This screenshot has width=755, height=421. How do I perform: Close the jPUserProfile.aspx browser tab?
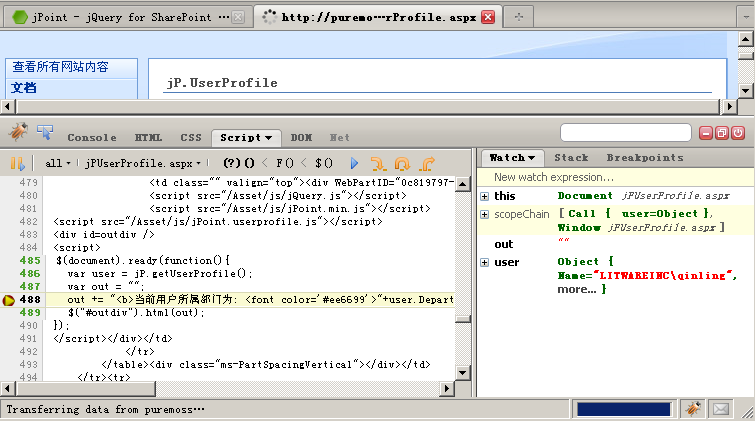click(488, 17)
